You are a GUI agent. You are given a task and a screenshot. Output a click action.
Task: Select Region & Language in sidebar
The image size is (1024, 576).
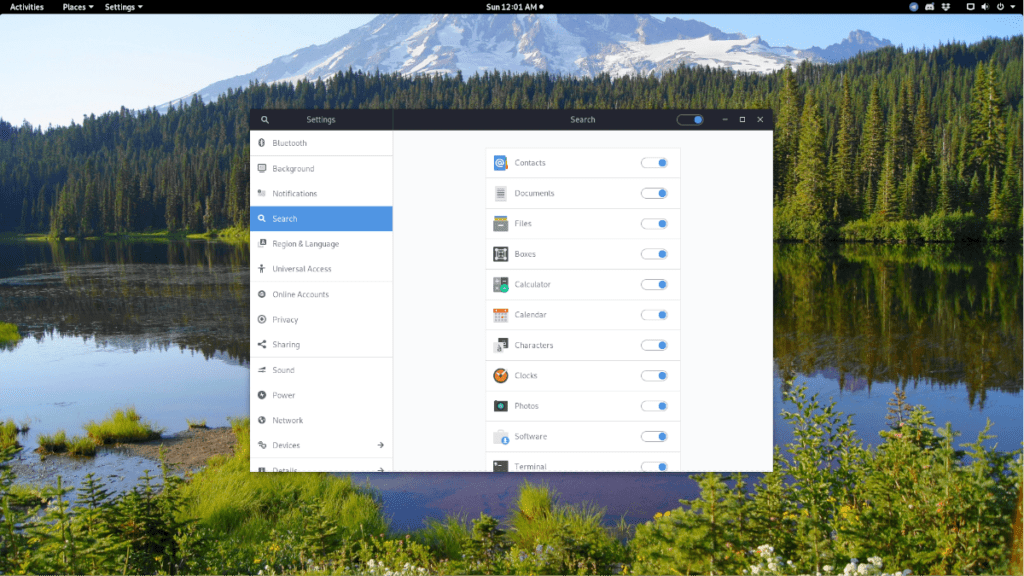pos(266,243)
